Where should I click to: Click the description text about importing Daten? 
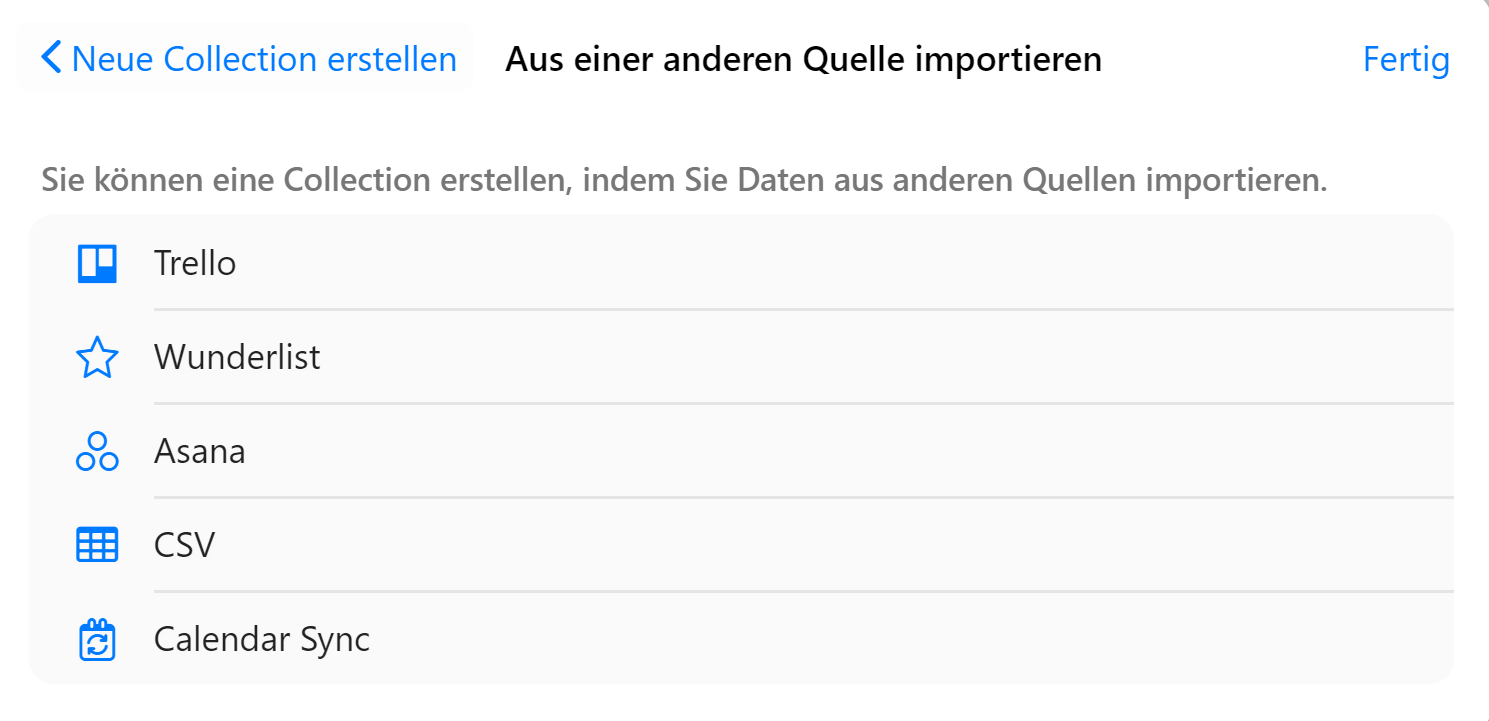tap(684, 181)
